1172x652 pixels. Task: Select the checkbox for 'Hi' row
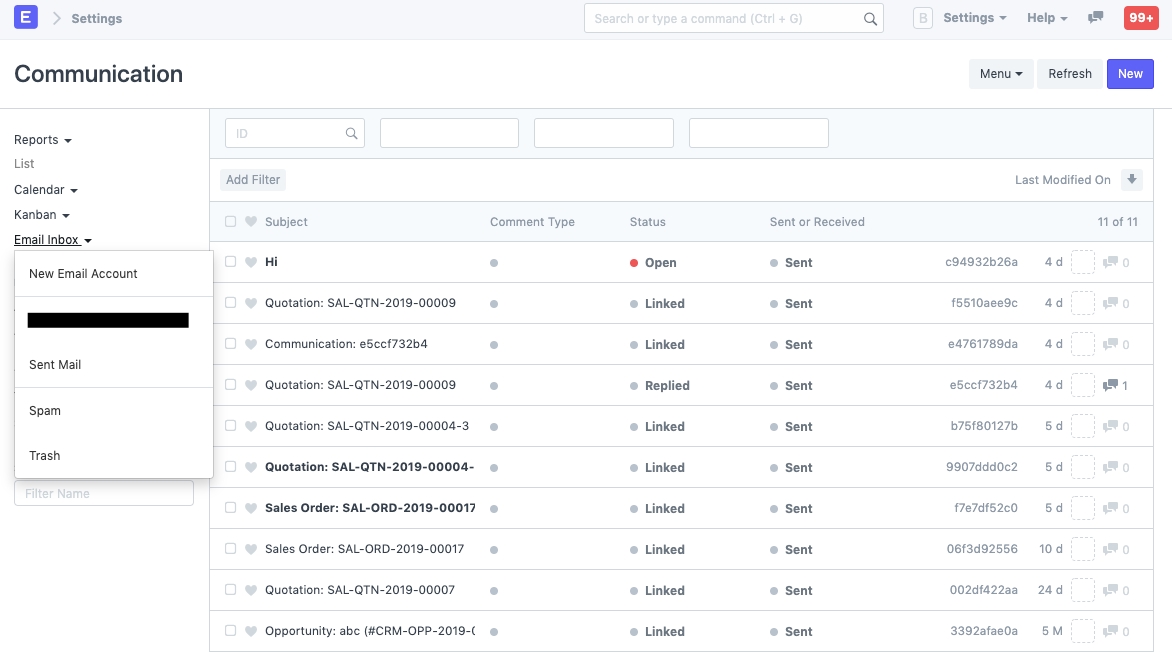click(230, 262)
